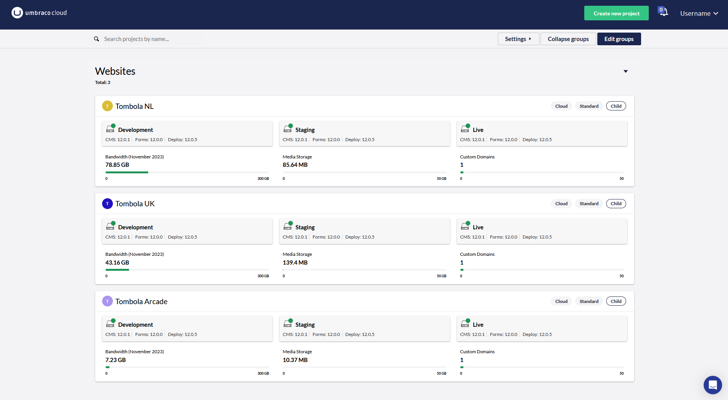Click the Standard tag on Tombola Arcade
Viewport: 728px width, 400px height.
point(589,301)
